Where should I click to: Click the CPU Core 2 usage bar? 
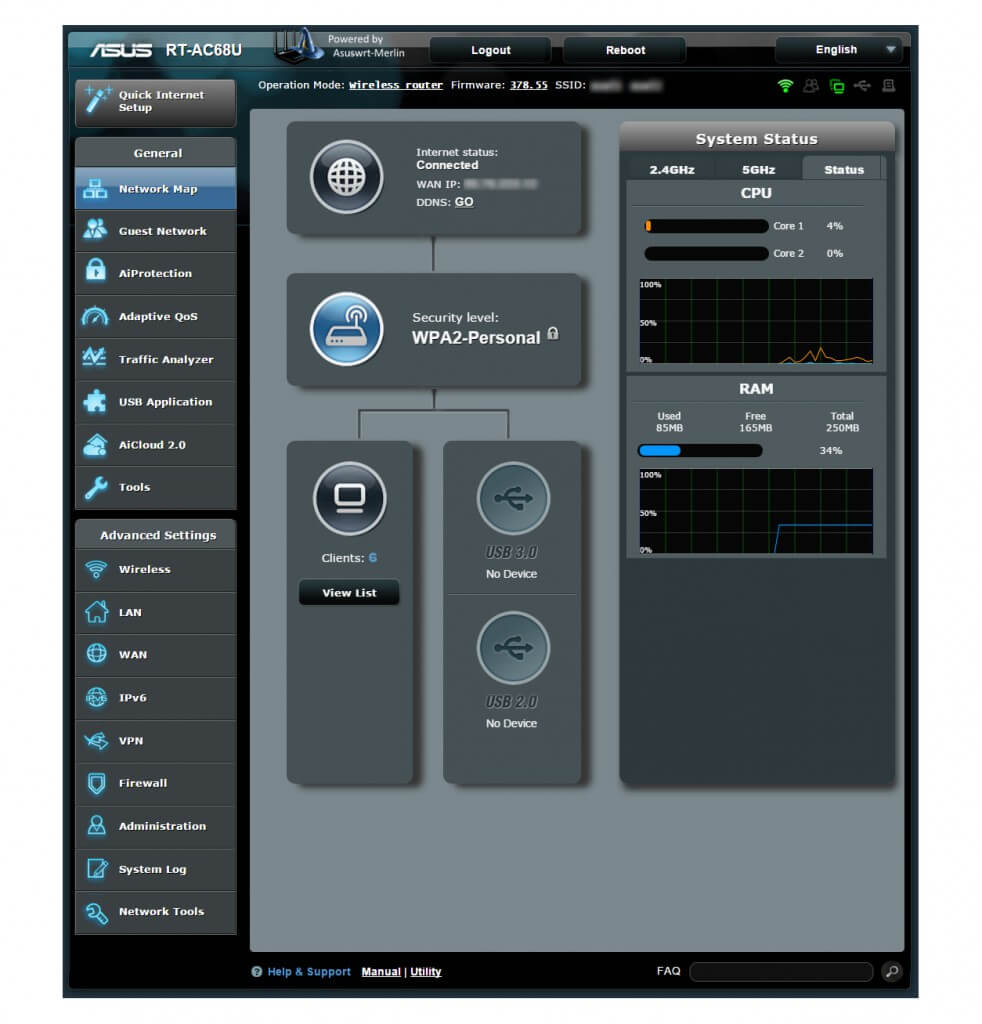click(706, 253)
